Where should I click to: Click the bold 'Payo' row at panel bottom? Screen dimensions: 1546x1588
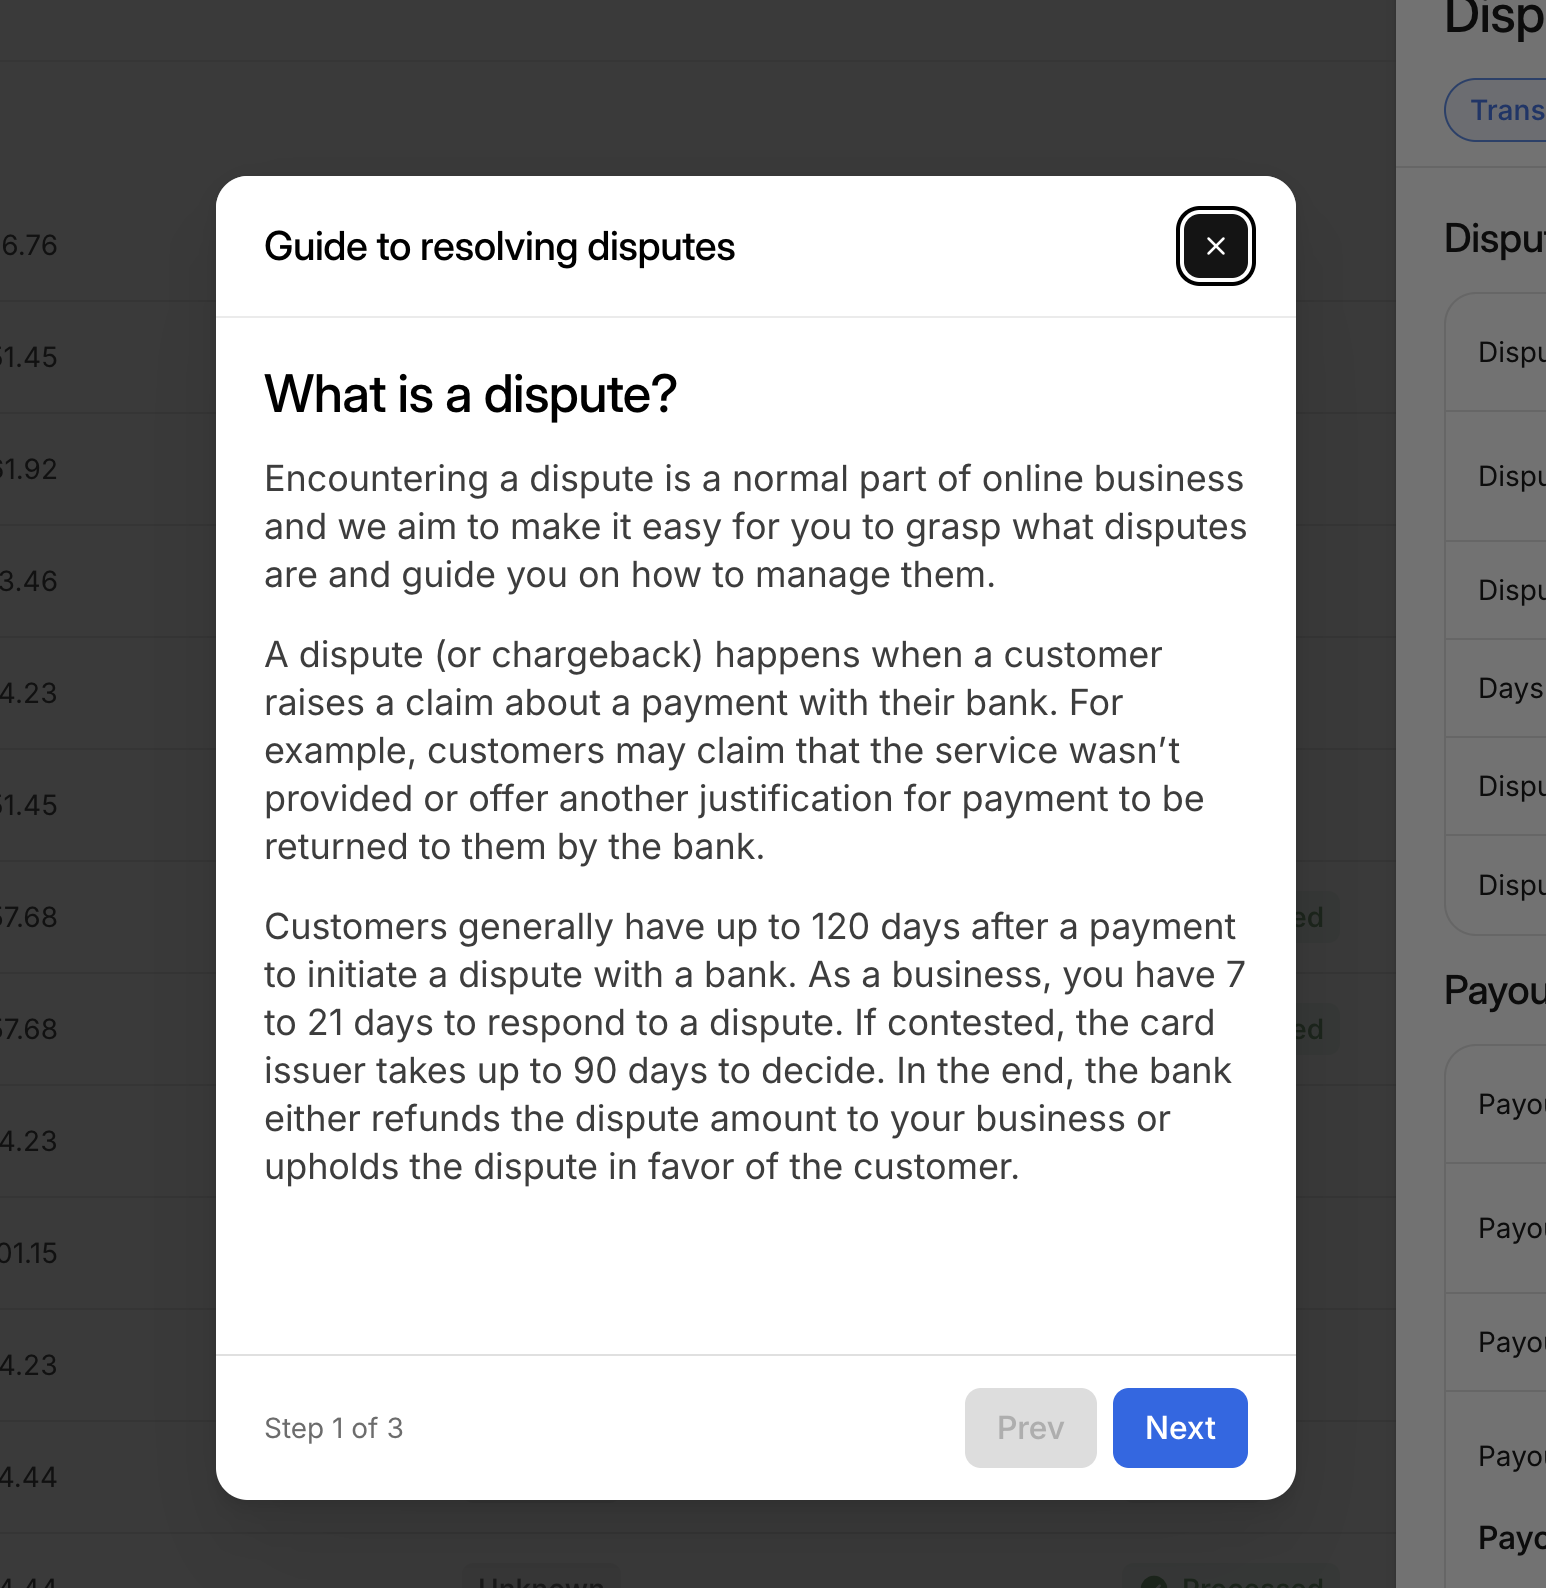1511,1538
